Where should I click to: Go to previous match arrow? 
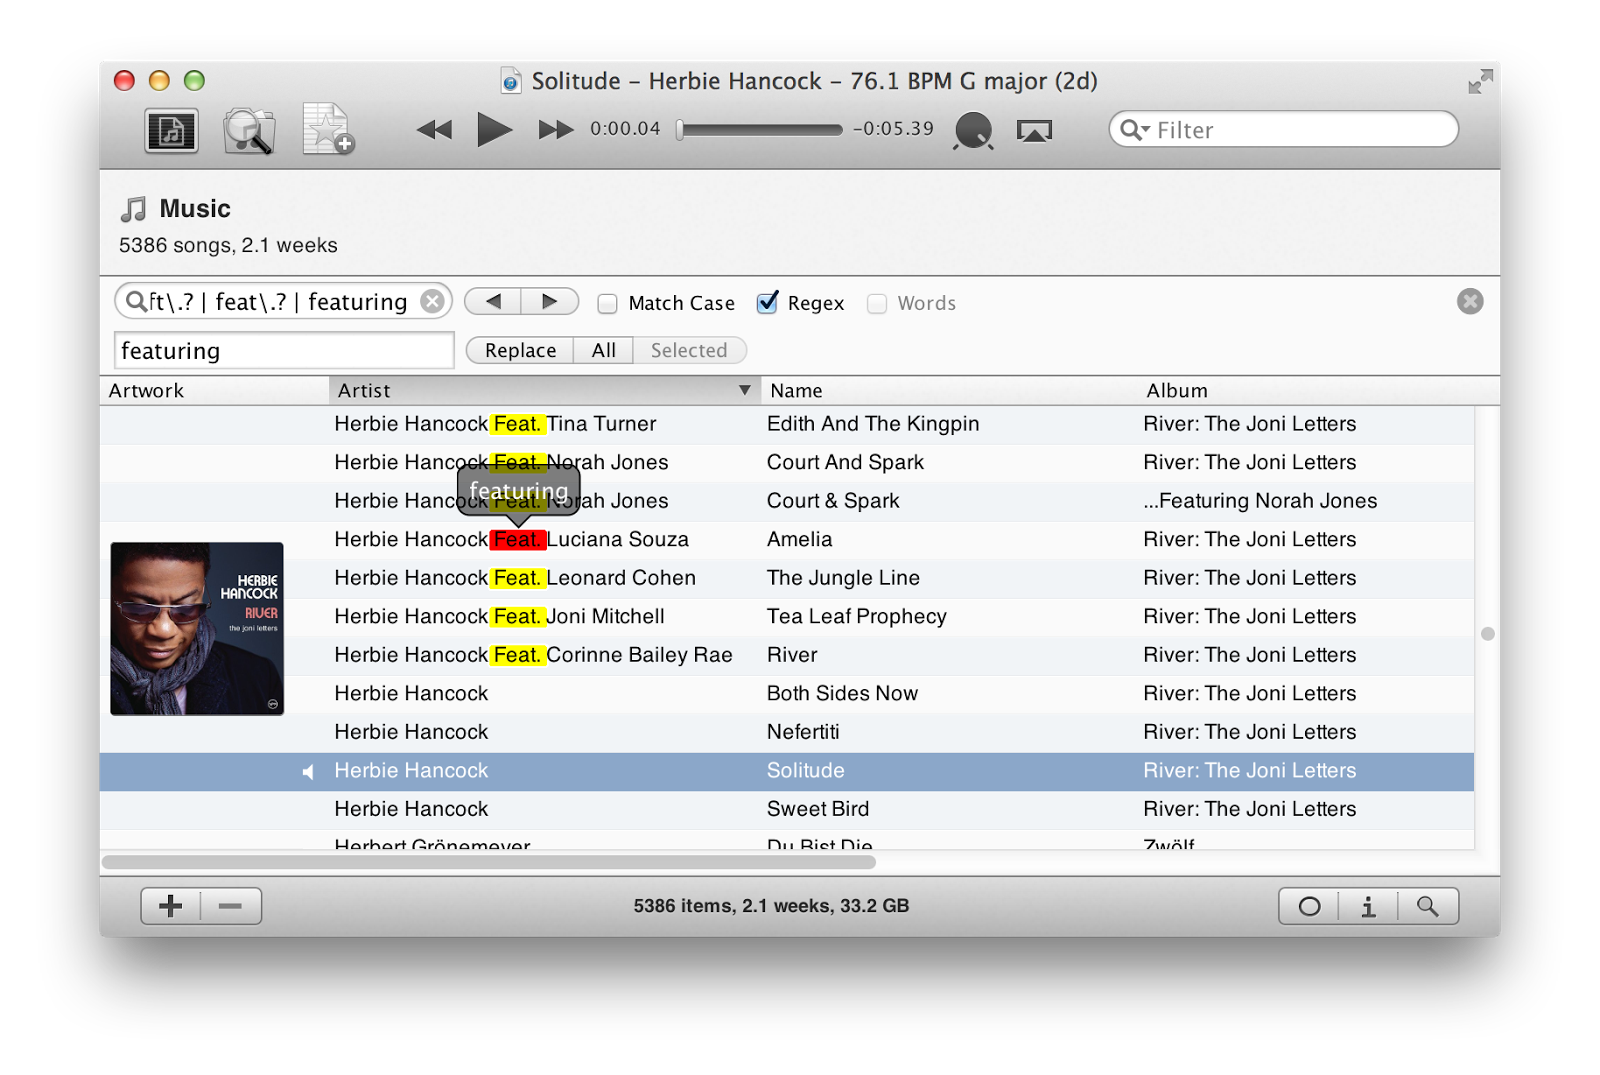(x=493, y=301)
